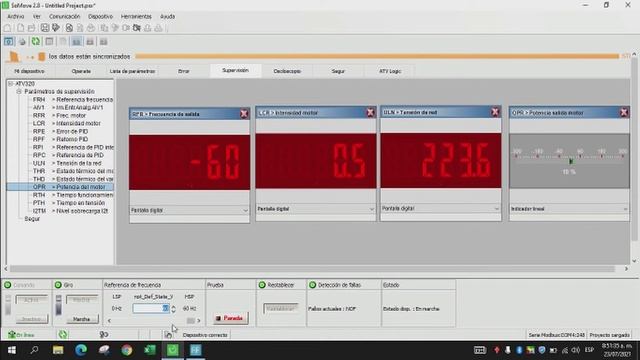Select FRH Referencia frecuencia tree item
This screenshot has height=360, width=640.
(73, 100)
